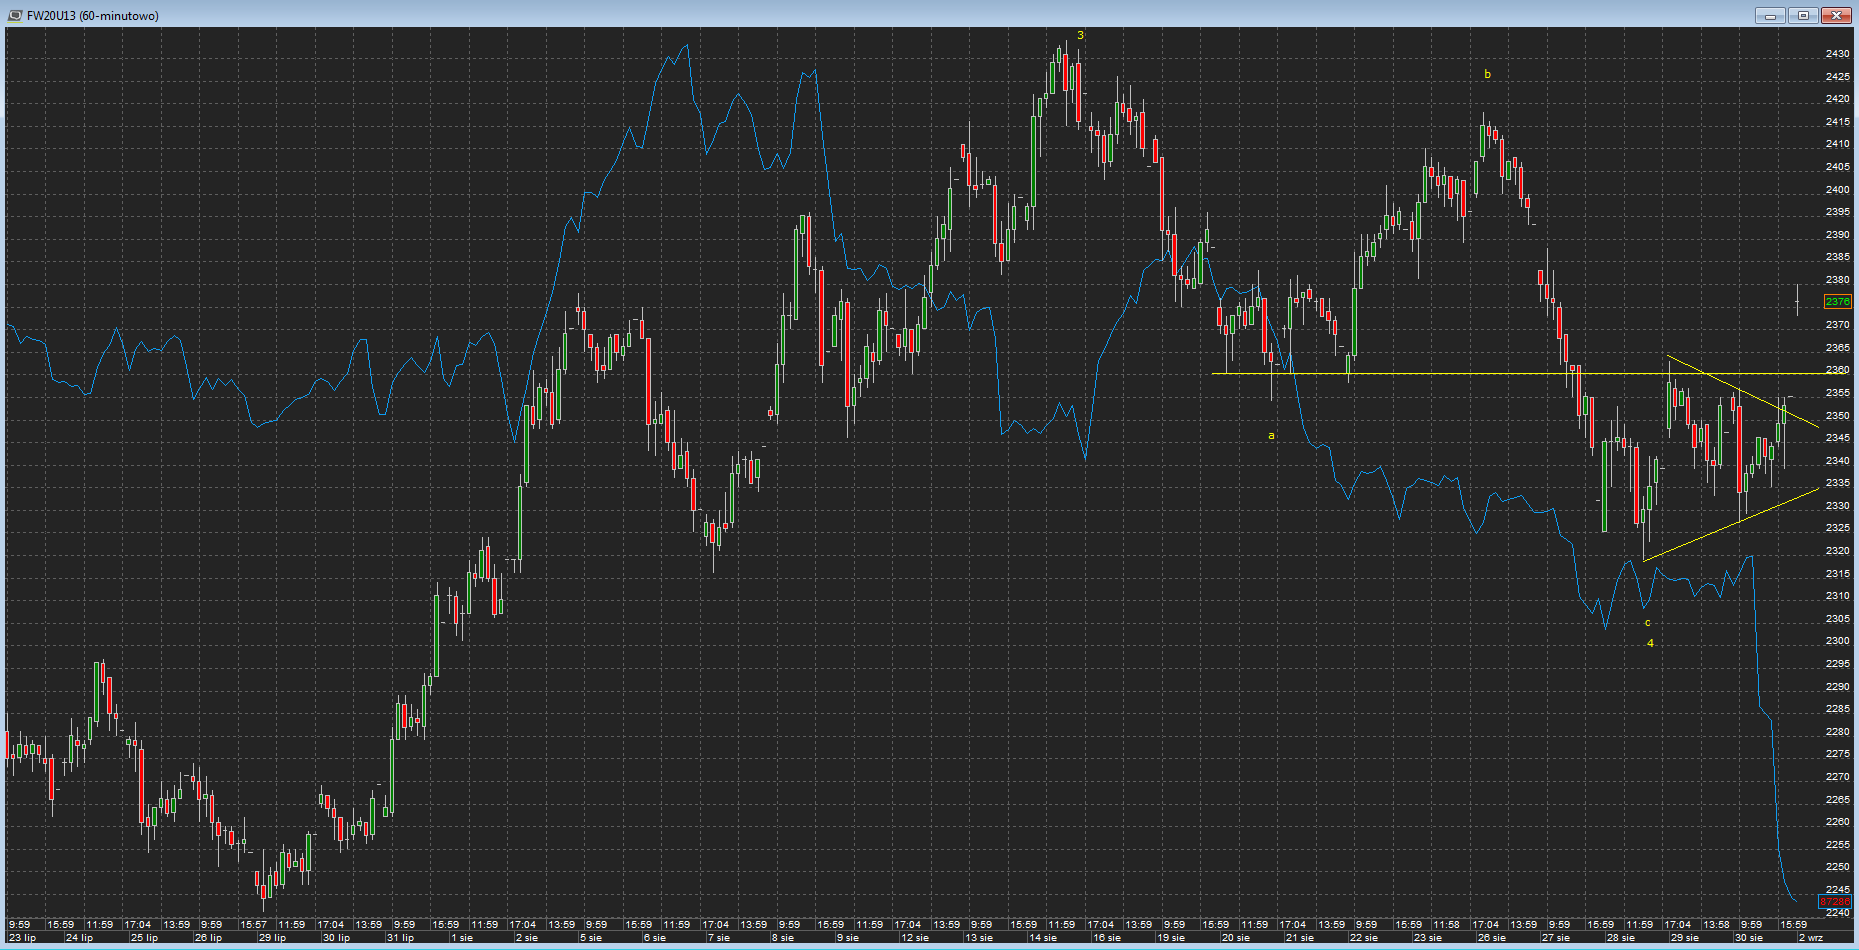Click the FW20U13 (60-minutowo) window title
The image size is (1859, 950).
pyautogui.click(x=92, y=15)
